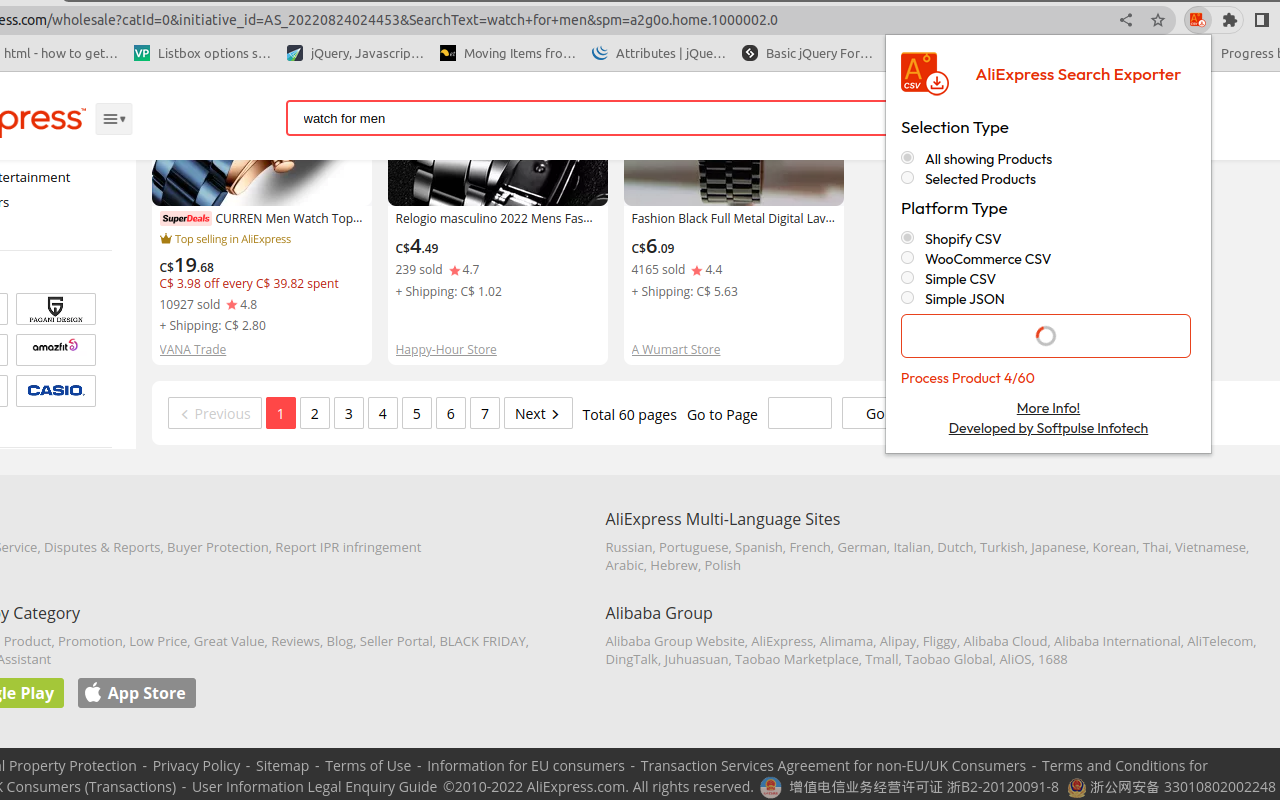
Task: Go to page 2 of results
Action: coord(315,413)
